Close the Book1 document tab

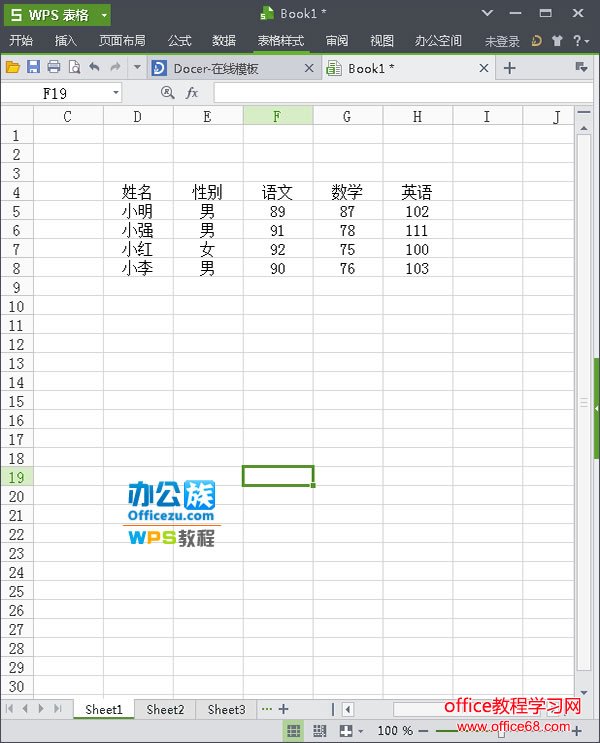point(484,68)
